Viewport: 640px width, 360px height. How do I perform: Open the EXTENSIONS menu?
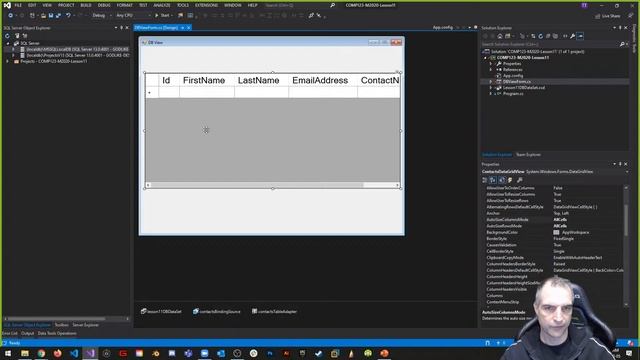(x=206, y=5)
